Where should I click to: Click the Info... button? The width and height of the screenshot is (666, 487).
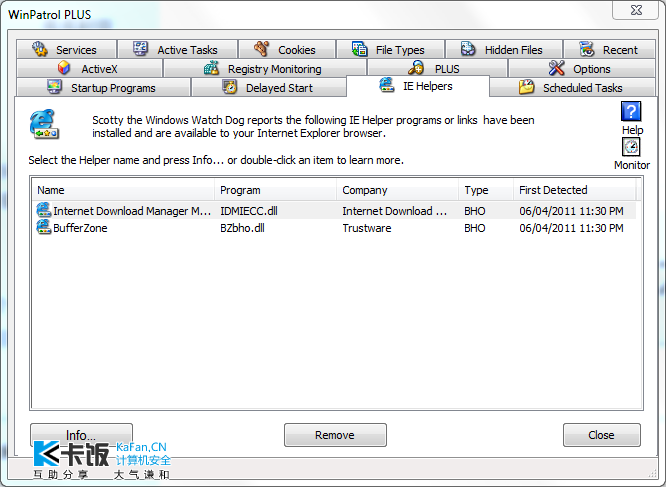pos(81,435)
